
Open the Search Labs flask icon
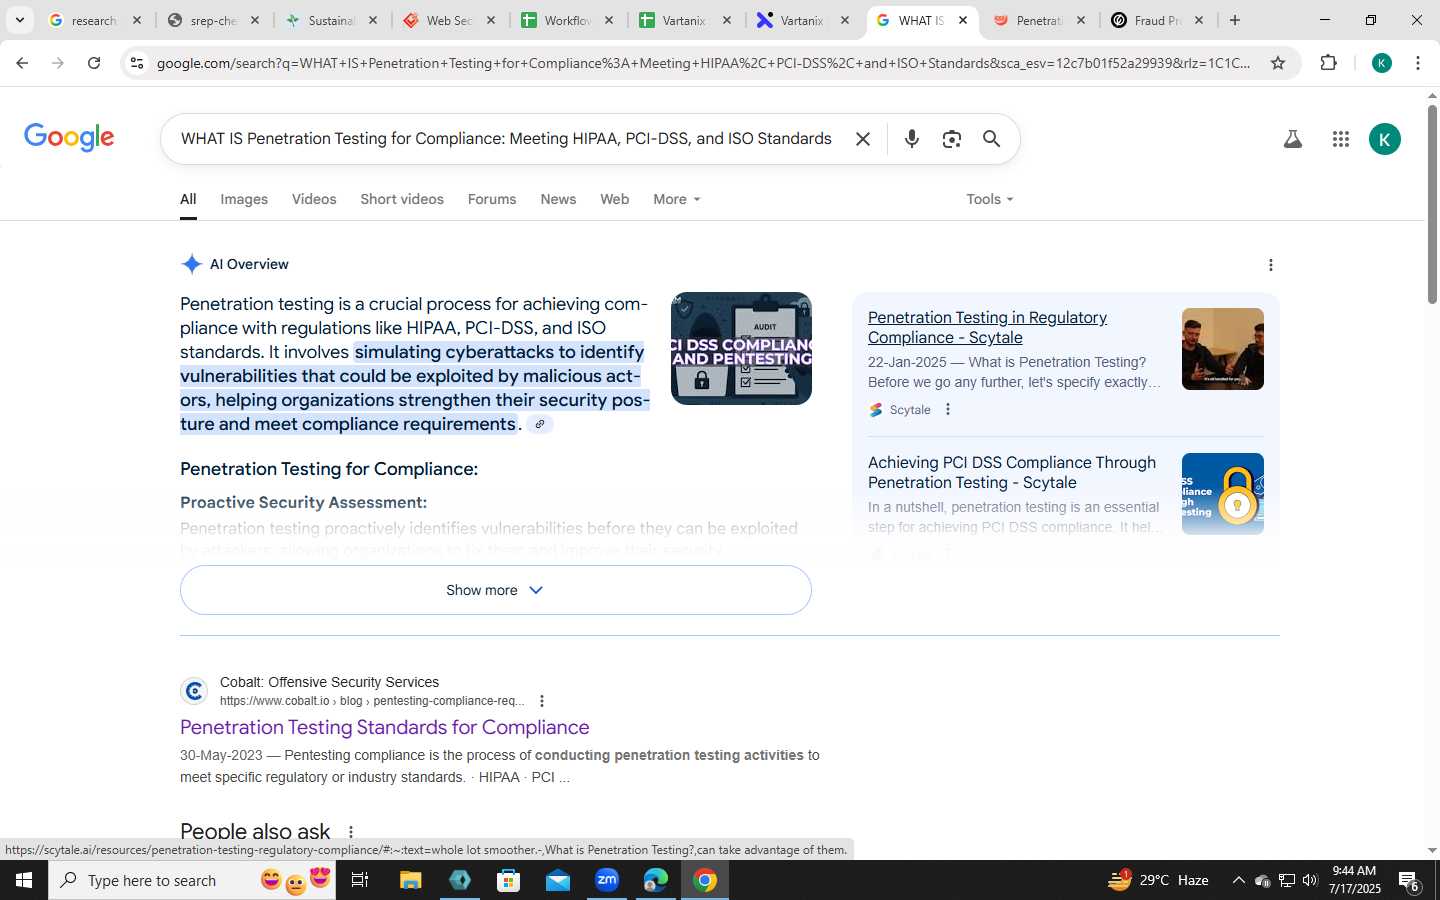coord(1293,139)
